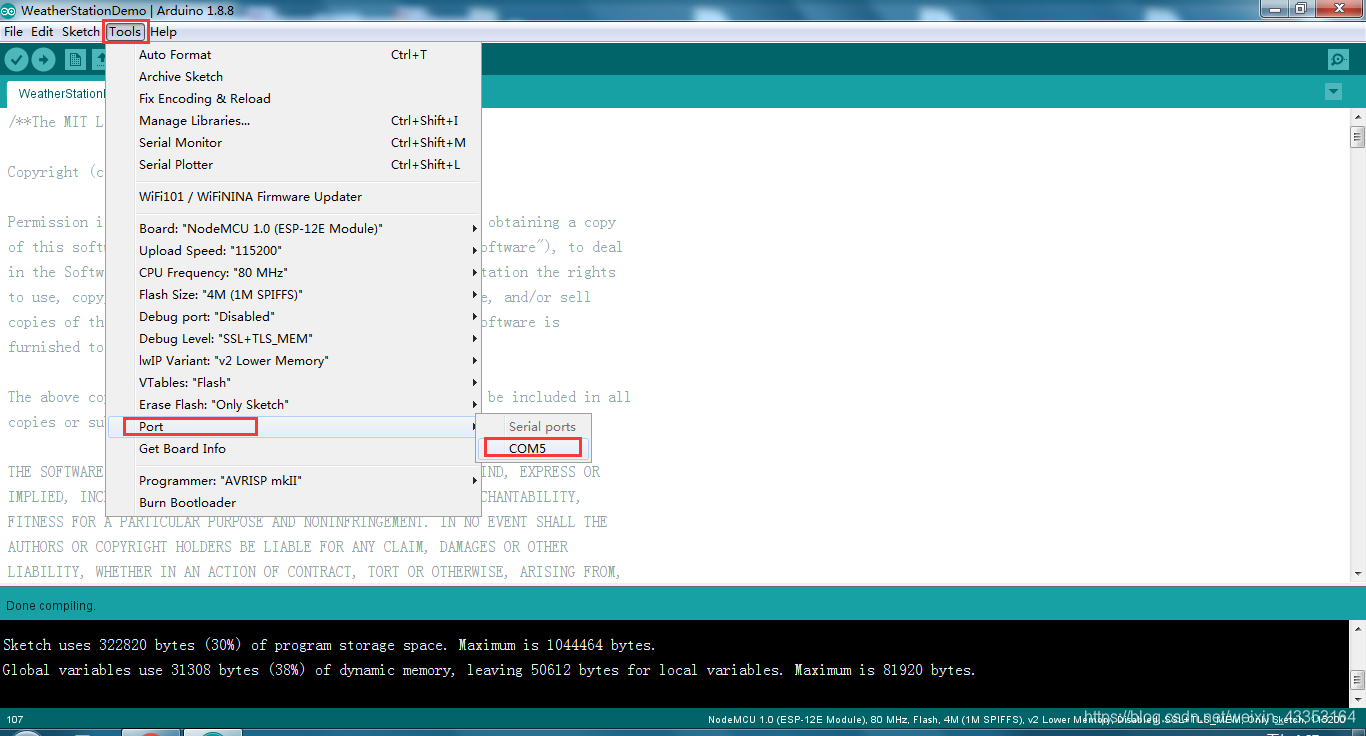The image size is (1366, 736).
Task: Choose Burn Bootloader entry
Action: coord(294,503)
